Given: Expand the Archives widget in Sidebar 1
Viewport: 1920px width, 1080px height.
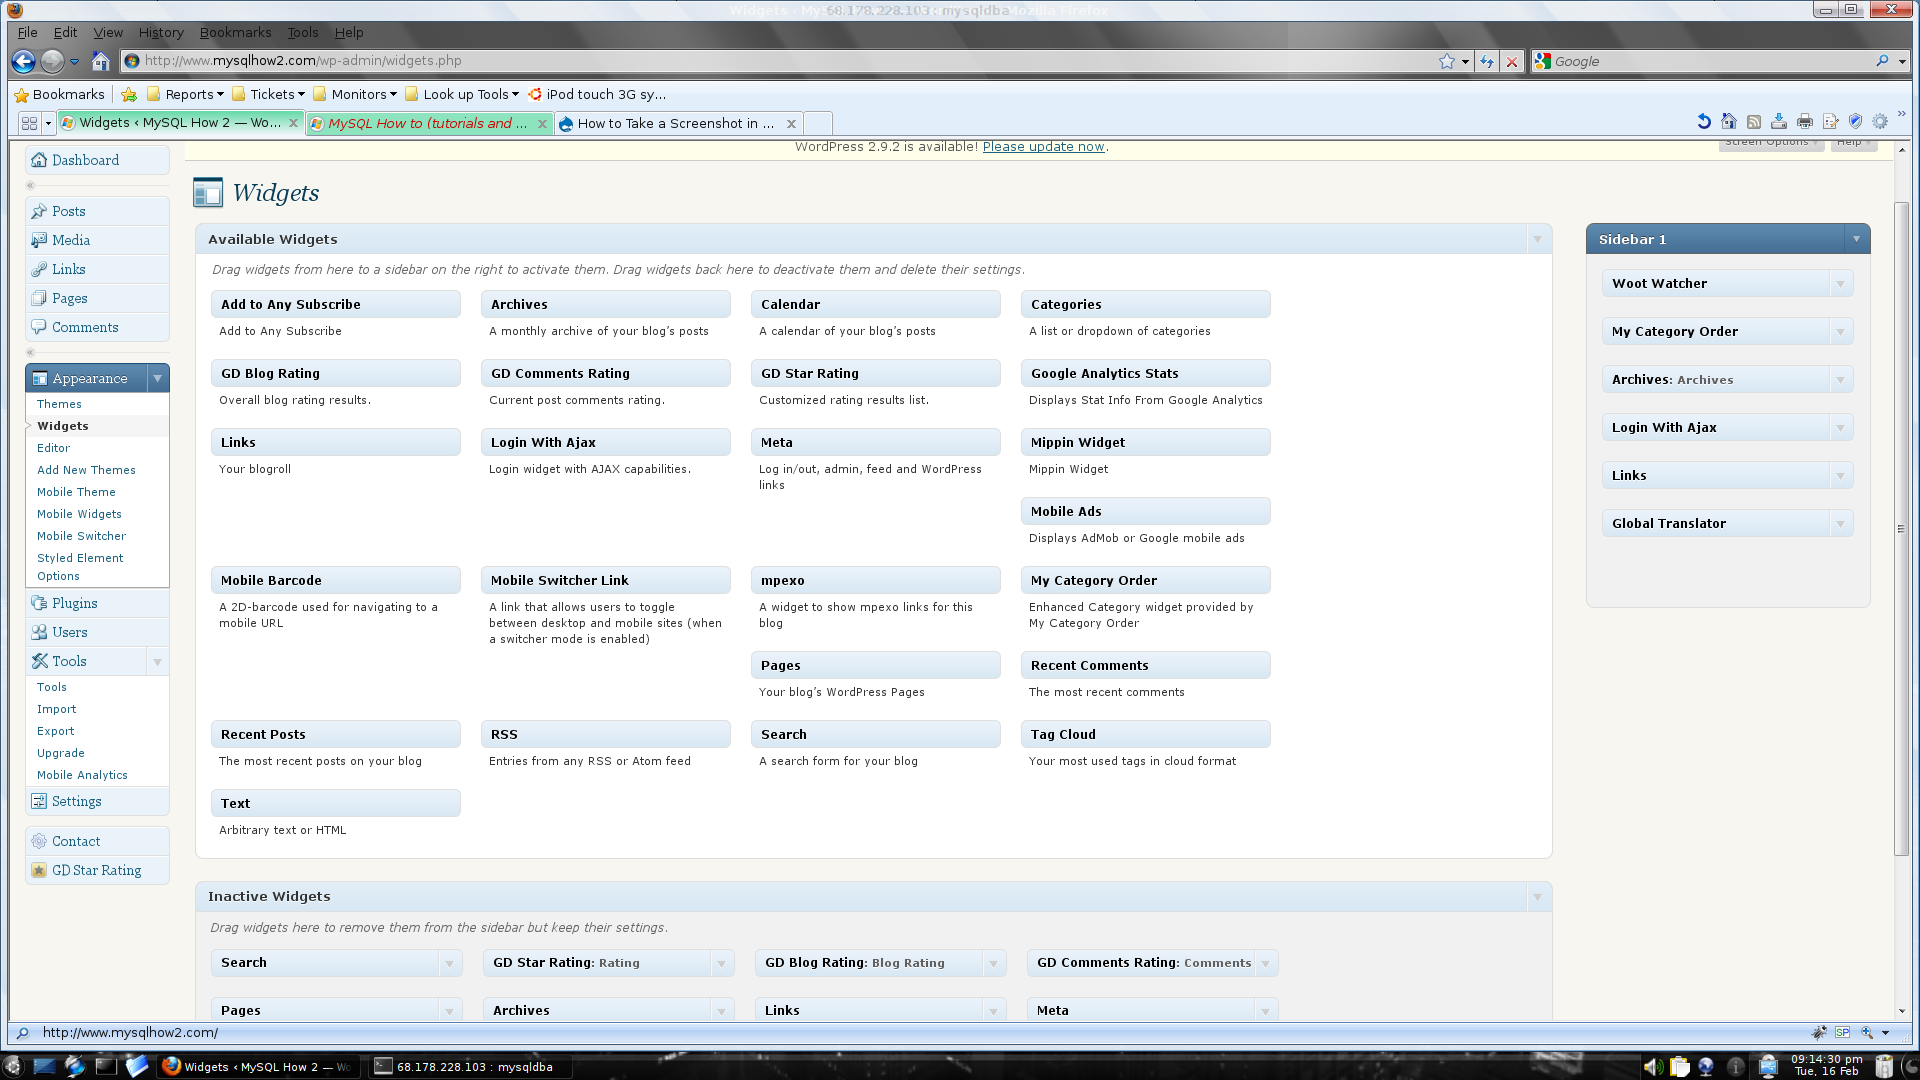Looking at the screenshot, I should click(x=1840, y=380).
